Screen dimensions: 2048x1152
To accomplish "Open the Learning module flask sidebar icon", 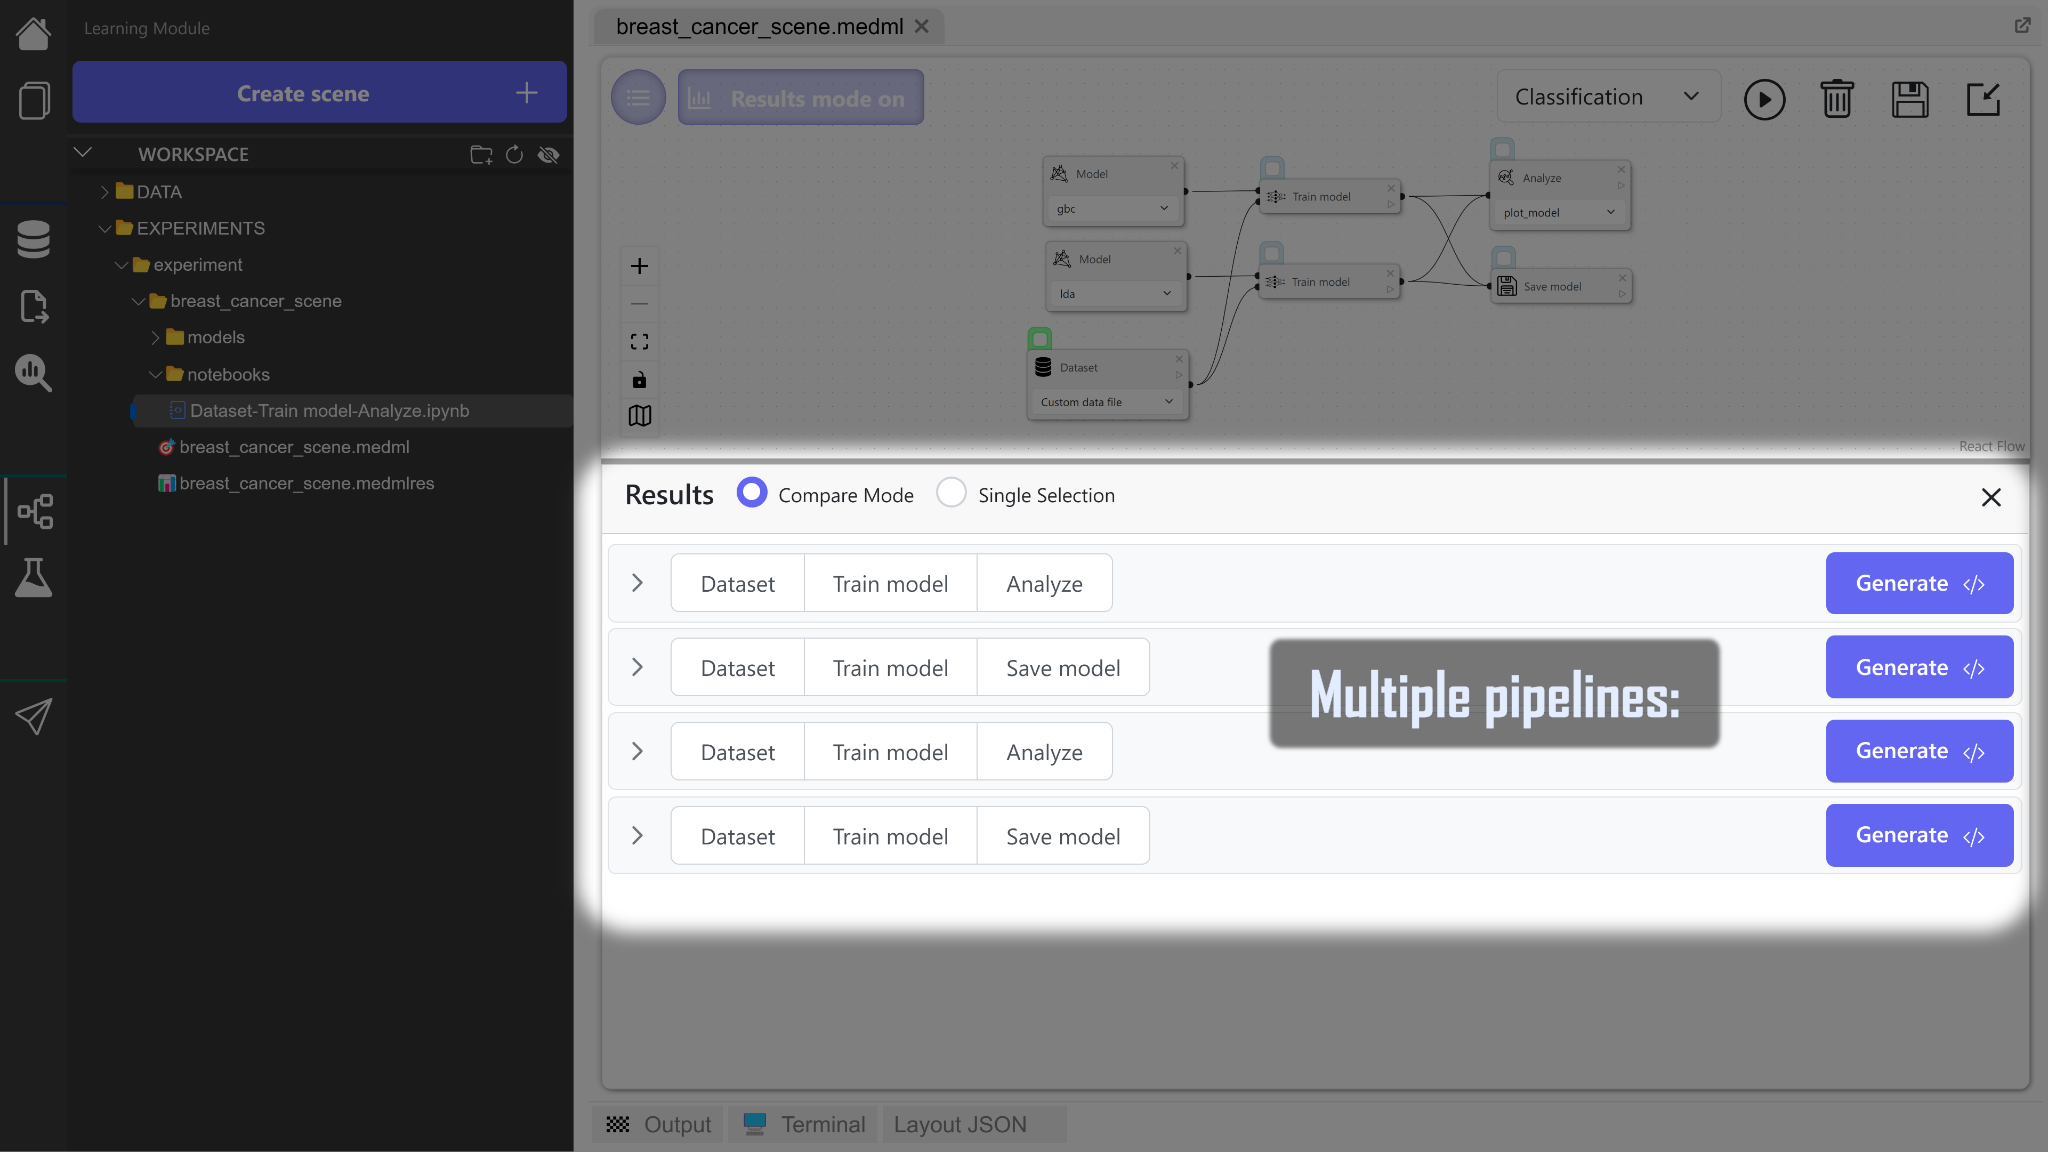I will point(33,578).
